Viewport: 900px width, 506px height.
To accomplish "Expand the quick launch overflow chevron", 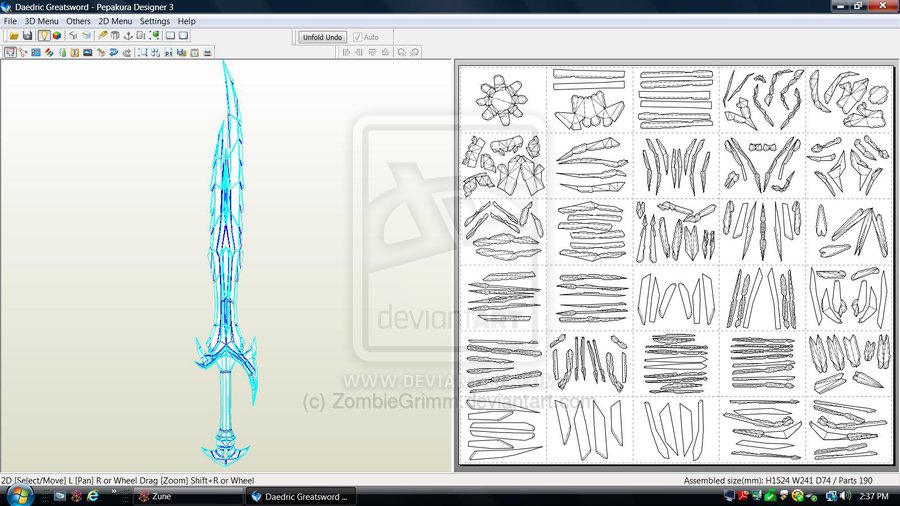I will pos(114,492).
